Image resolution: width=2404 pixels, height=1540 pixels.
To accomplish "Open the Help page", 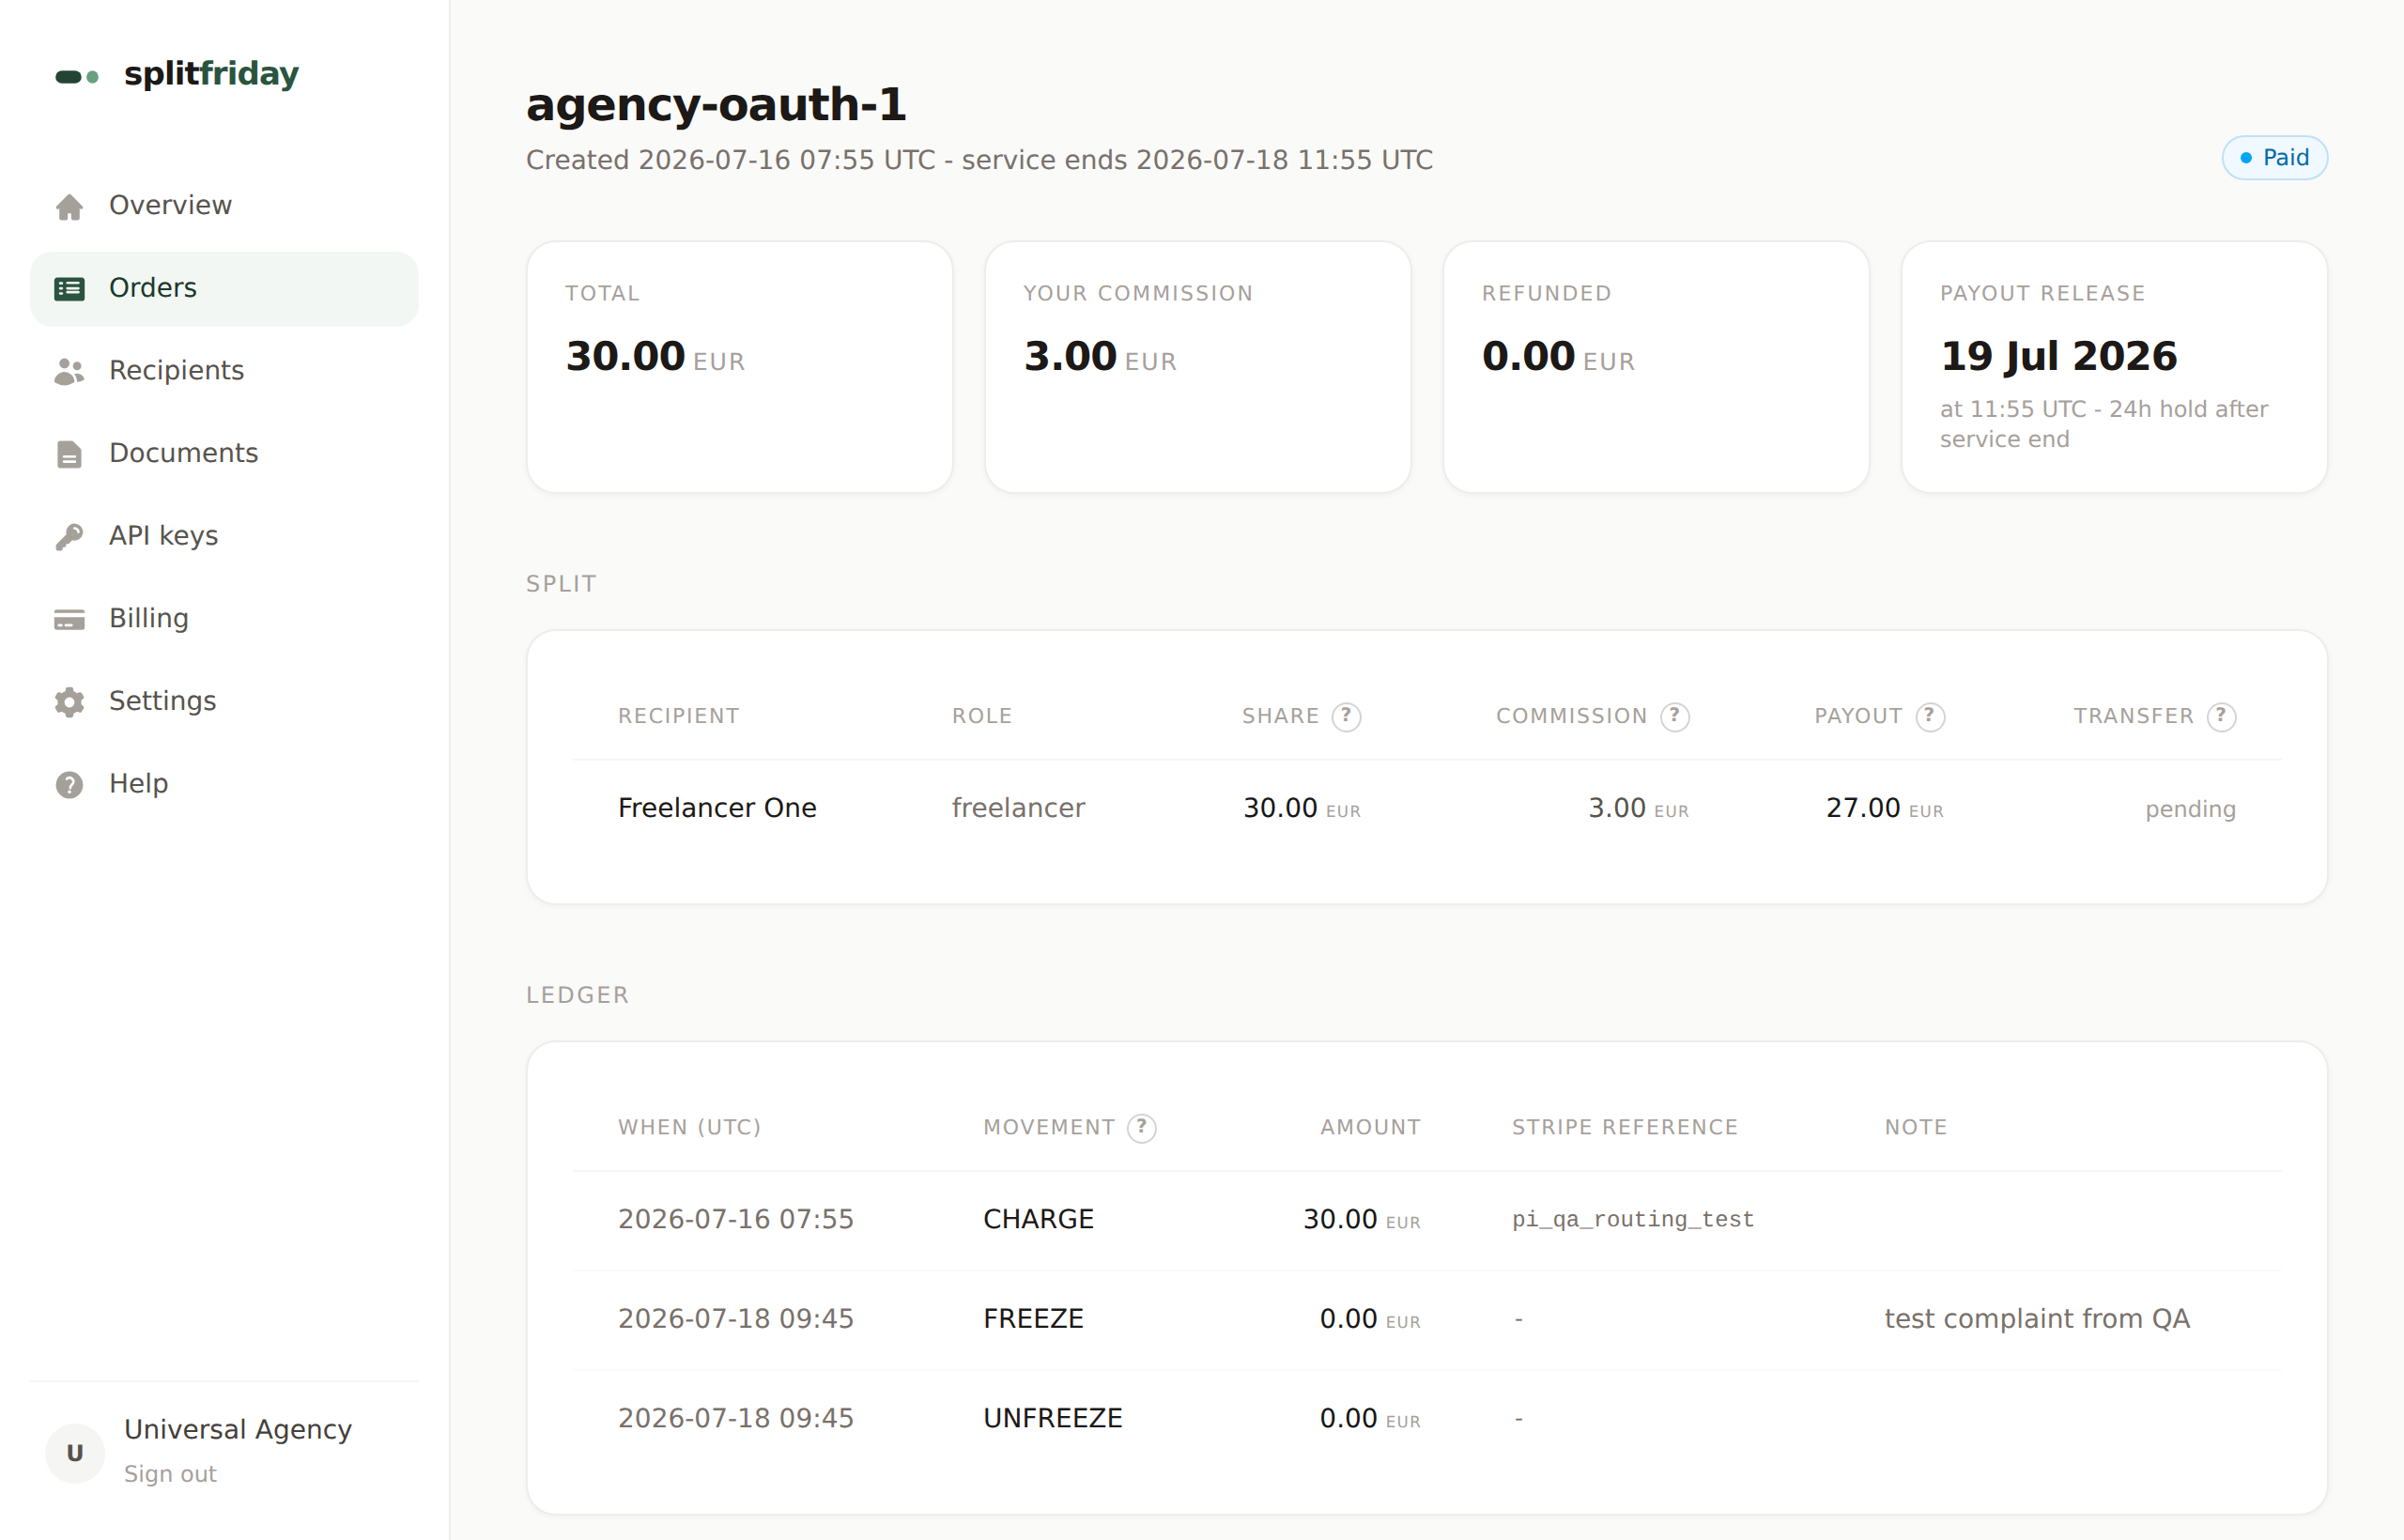I will (x=224, y=785).
